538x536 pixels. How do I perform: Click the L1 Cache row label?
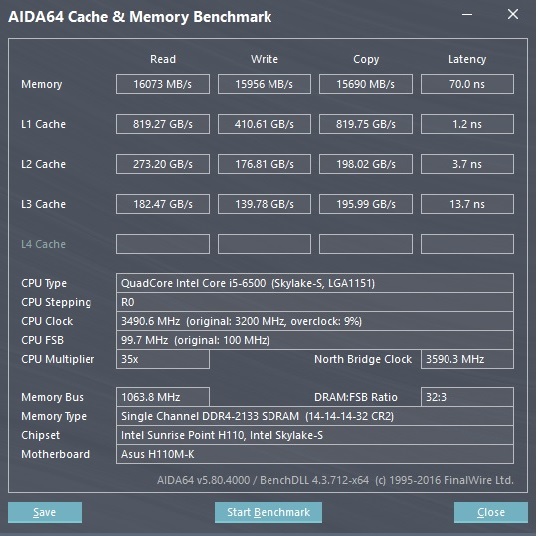point(43,124)
